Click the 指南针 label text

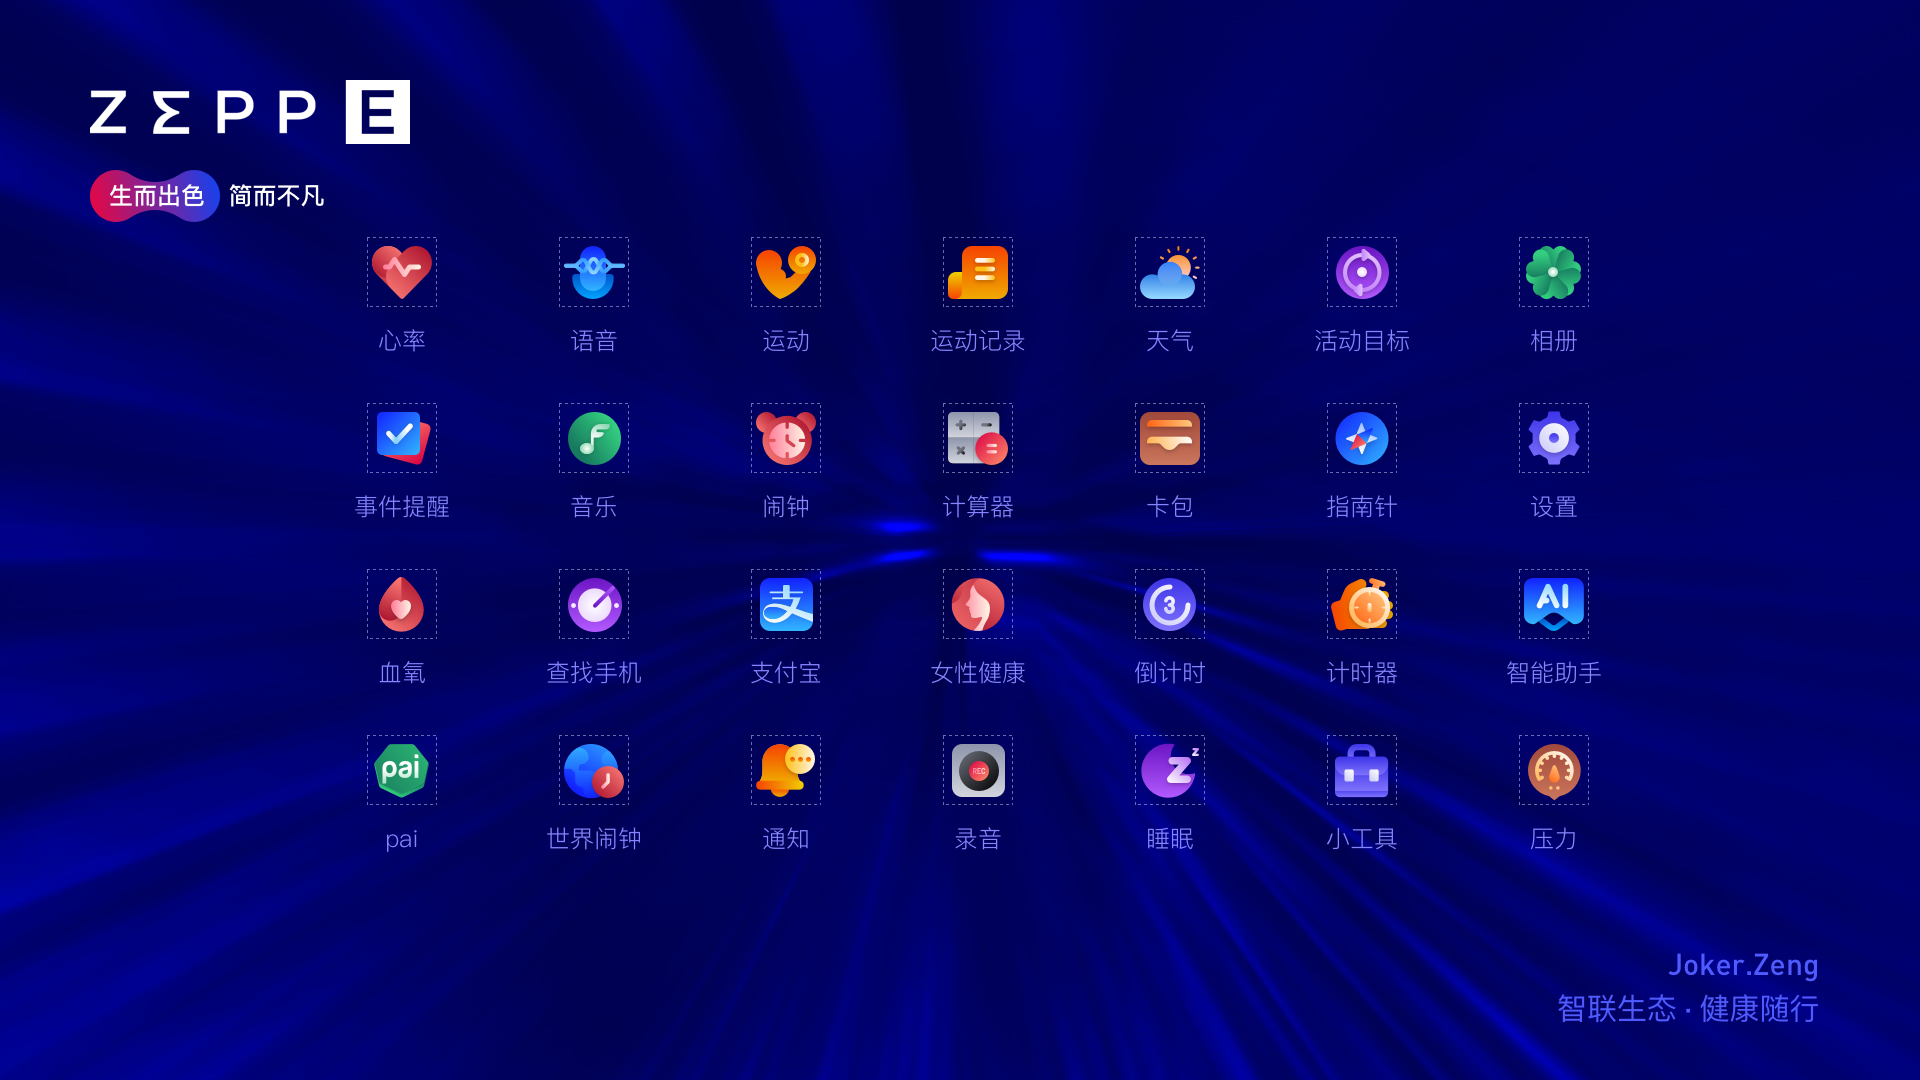pos(1362,507)
